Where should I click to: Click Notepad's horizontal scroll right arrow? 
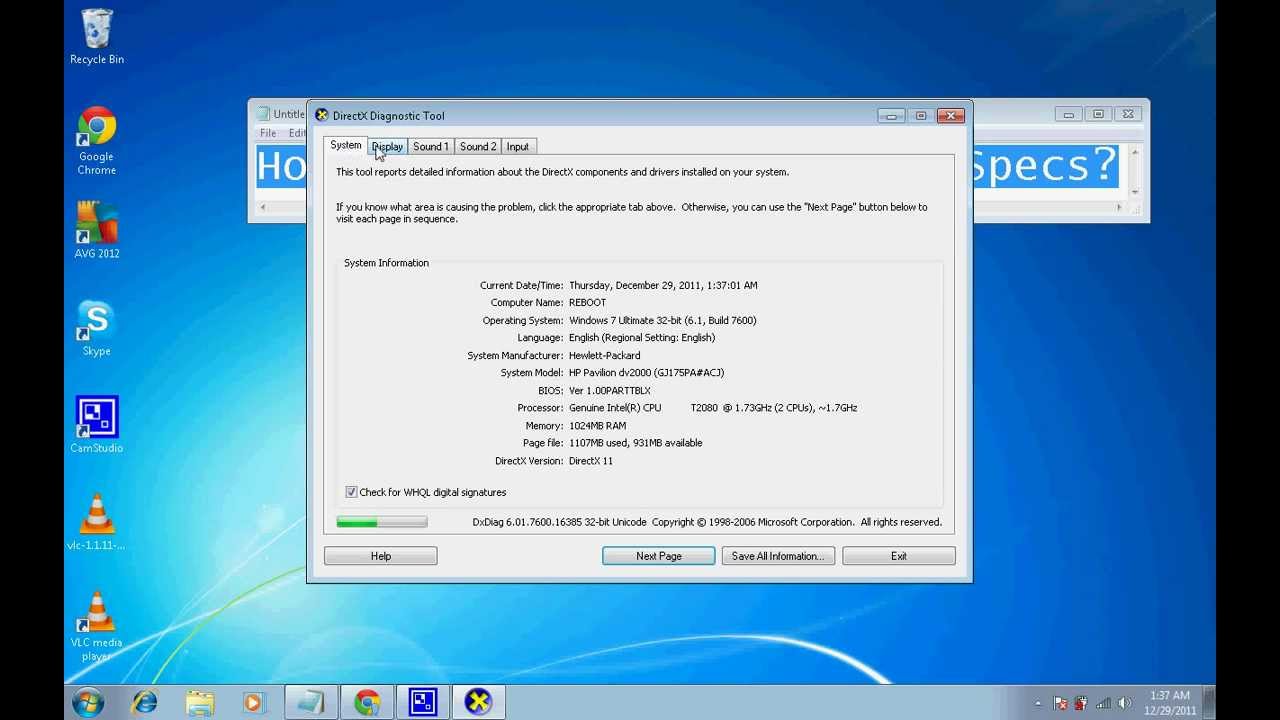click(1120, 207)
